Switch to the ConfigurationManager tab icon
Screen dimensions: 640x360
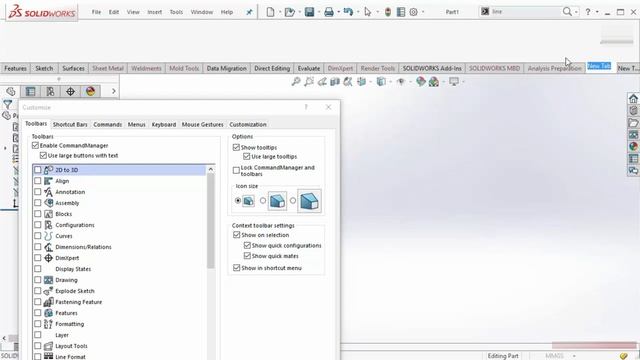coord(51,91)
